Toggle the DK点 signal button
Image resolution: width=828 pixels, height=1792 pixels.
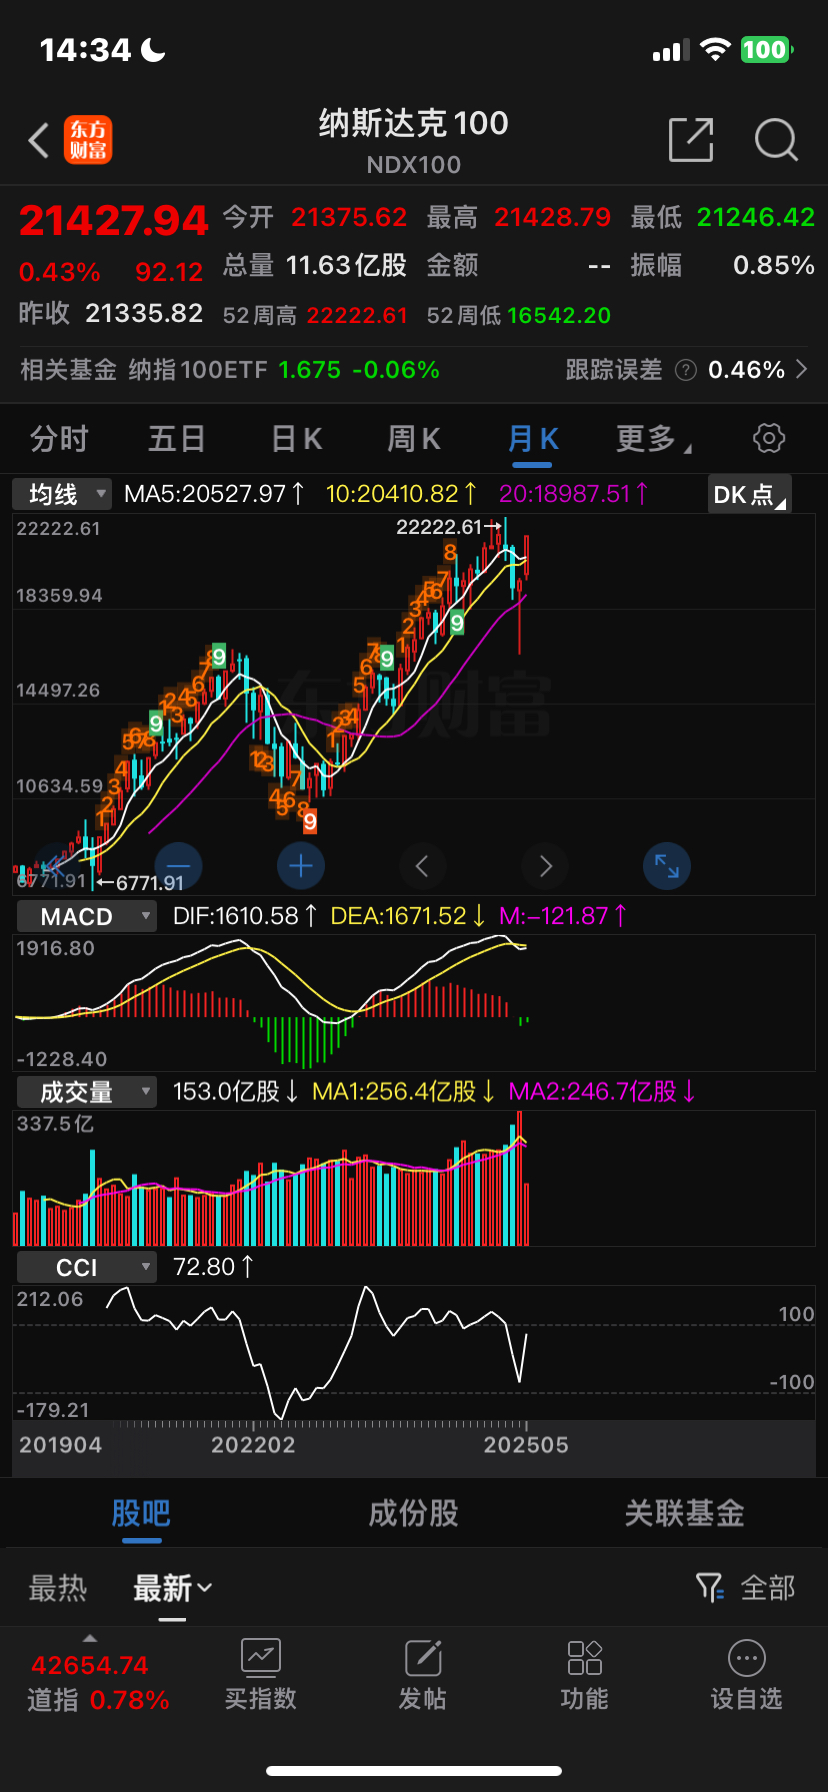coord(749,494)
